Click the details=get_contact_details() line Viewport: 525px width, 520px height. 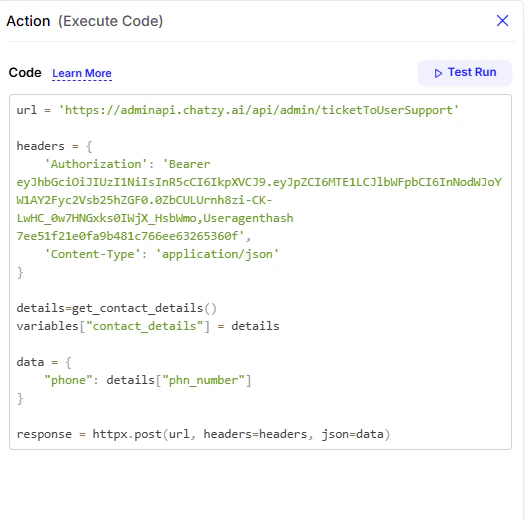[117, 308]
